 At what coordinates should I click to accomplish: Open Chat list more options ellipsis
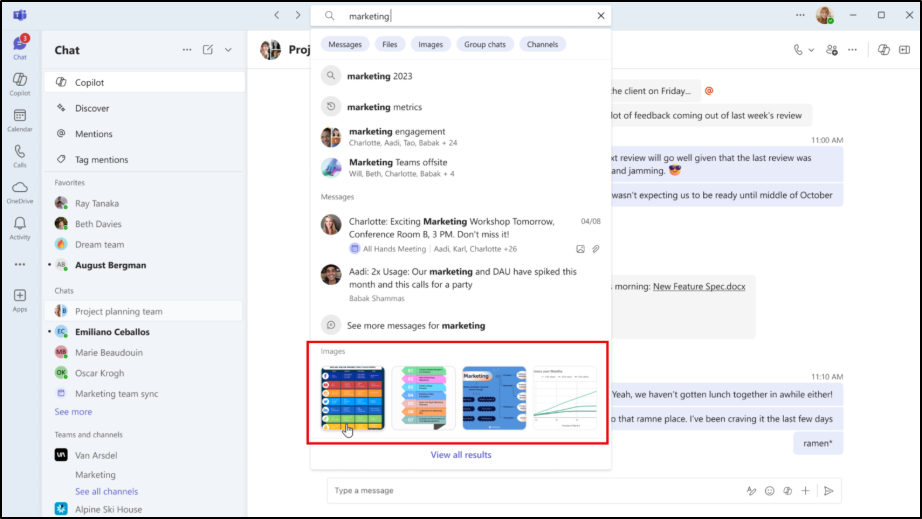coord(187,50)
